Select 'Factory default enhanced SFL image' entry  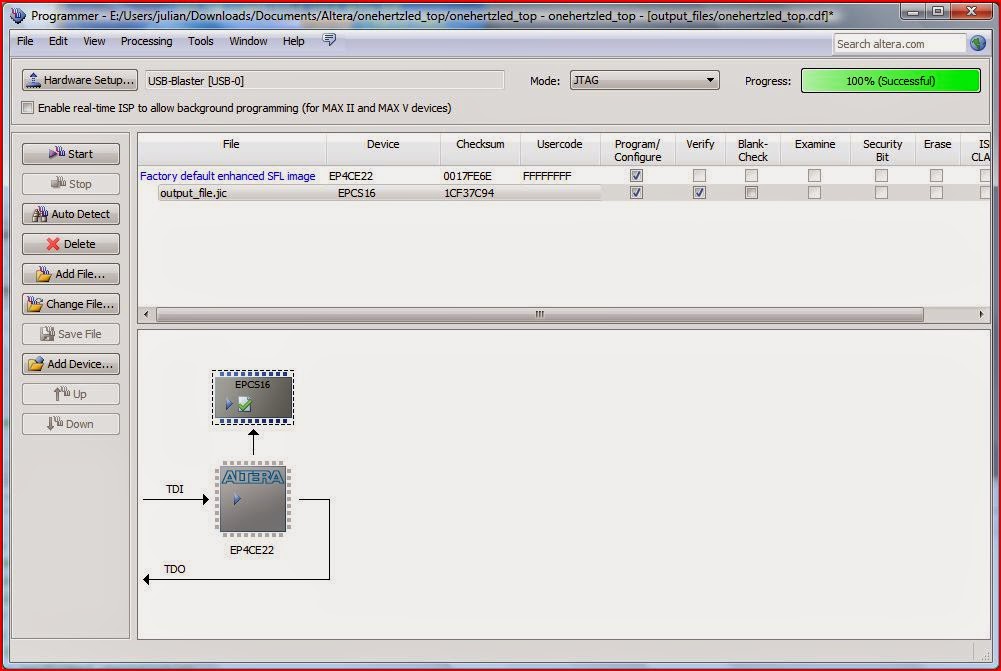228,176
